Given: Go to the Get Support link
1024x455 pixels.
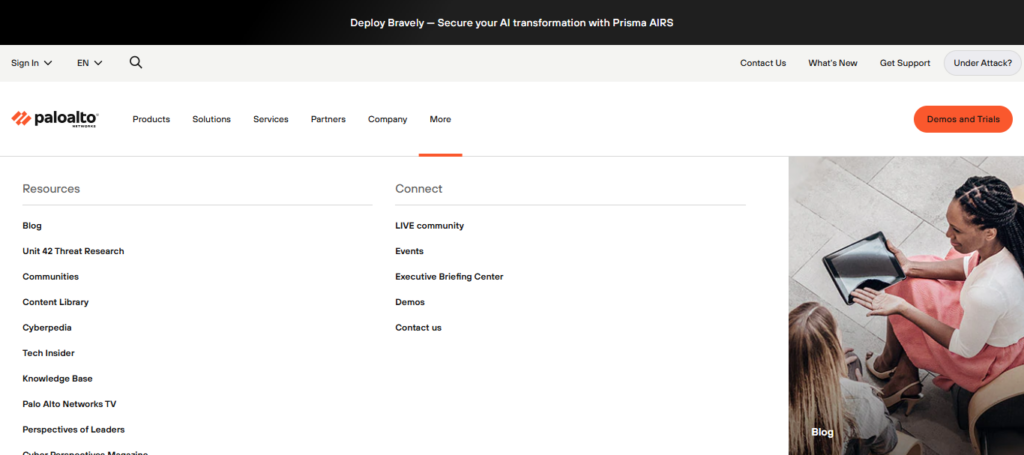Looking at the screenshot, I should pos(905,63).
